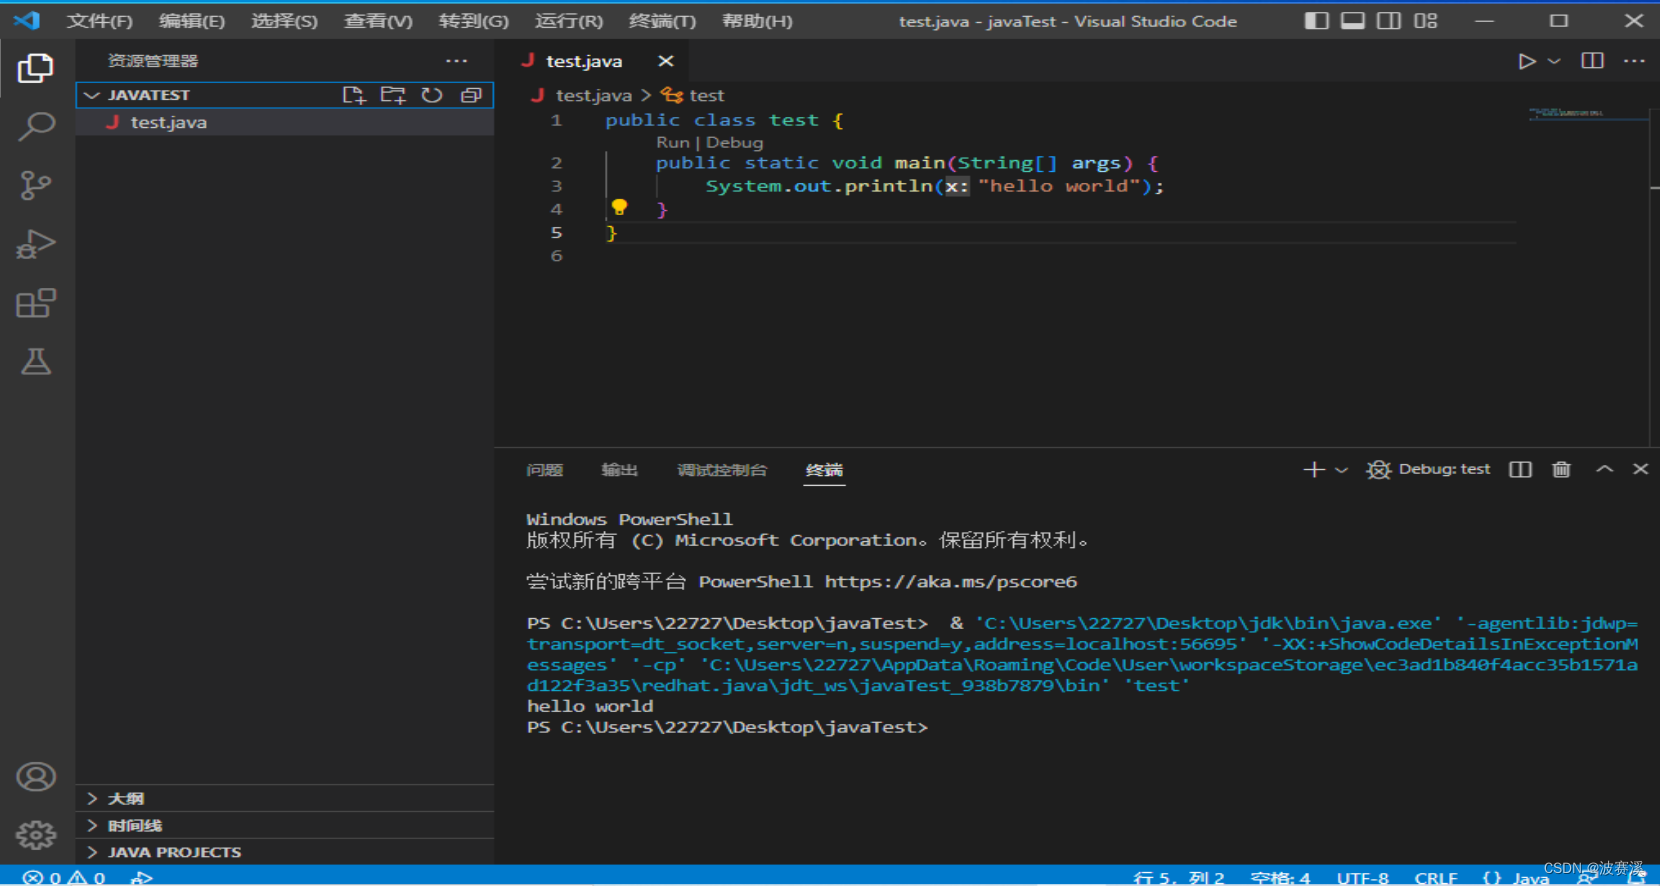This screenshot has height=886, width=1660.
Task: Open the Accounts menu icon
Action: click(x=36, y=777)
